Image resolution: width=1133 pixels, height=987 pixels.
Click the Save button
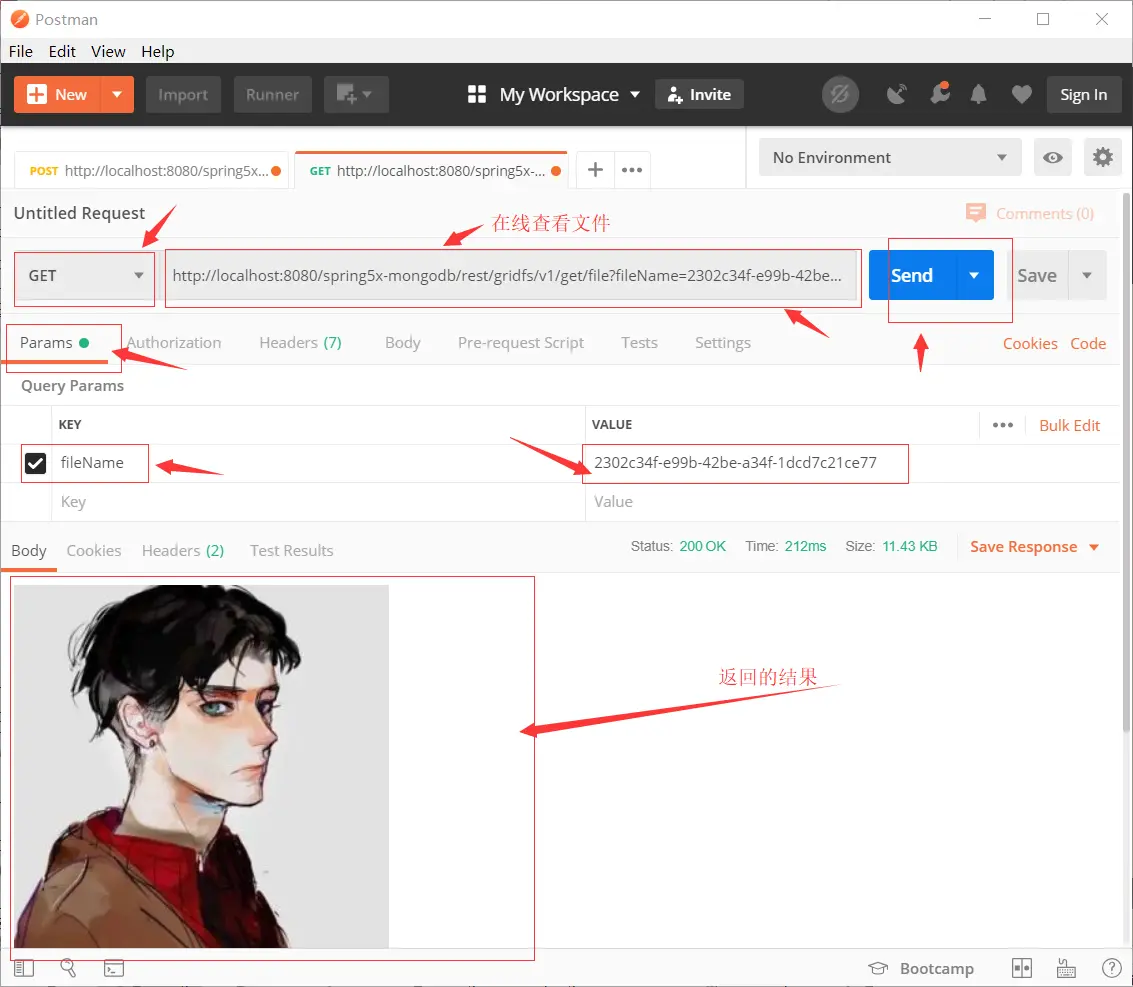pos(1037,275)
